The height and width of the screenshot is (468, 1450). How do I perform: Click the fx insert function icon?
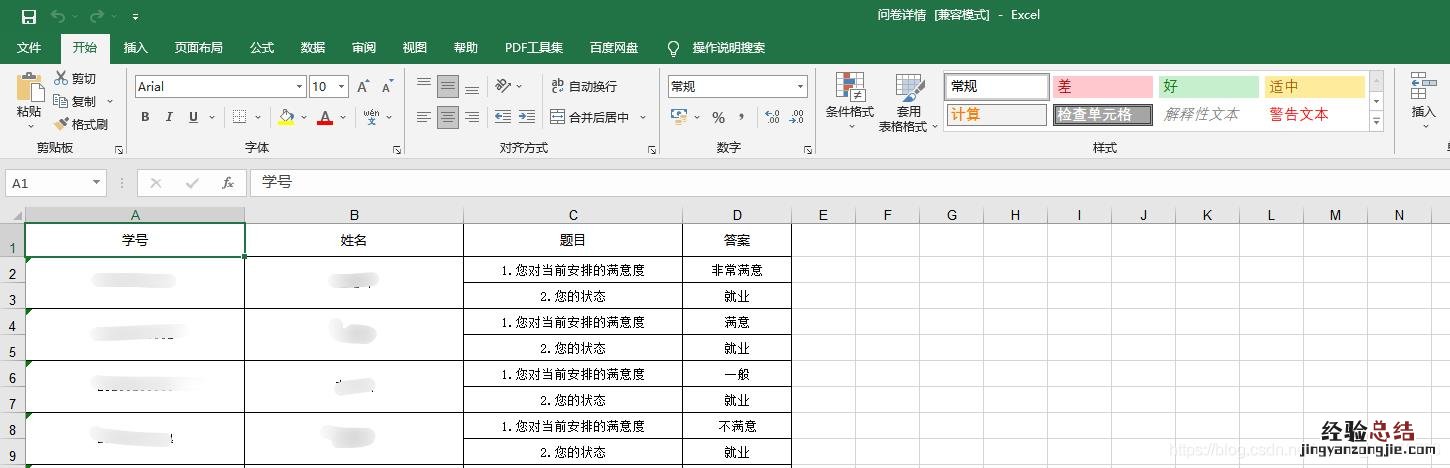click(x=228, y=183)
